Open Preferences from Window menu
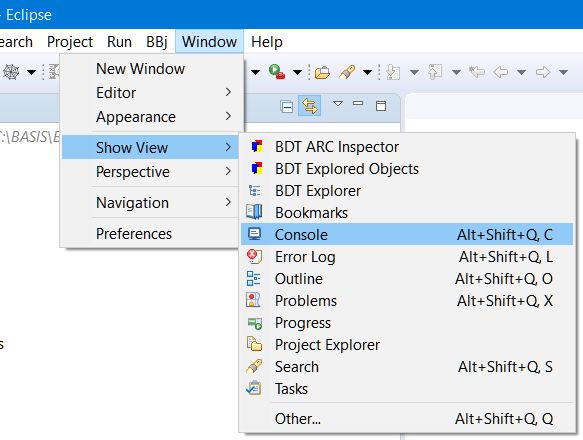 coord(150,234)
